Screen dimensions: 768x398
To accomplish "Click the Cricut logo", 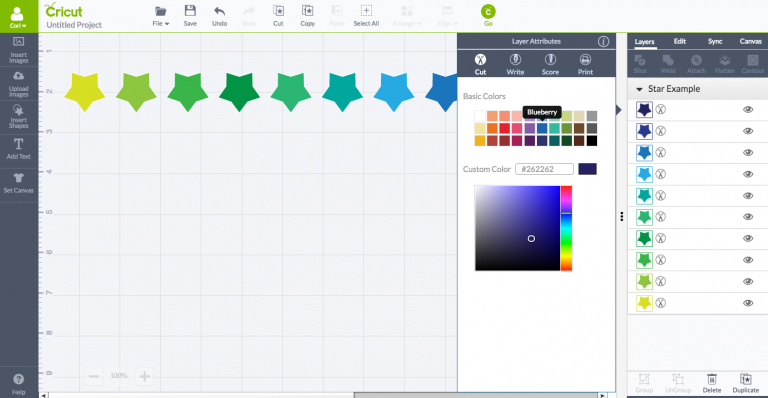I will [63, 10].
